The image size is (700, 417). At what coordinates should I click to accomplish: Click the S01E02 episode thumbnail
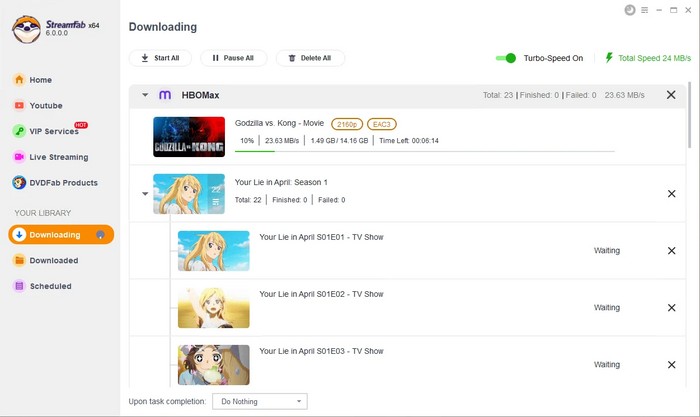(x=214, y=308)
